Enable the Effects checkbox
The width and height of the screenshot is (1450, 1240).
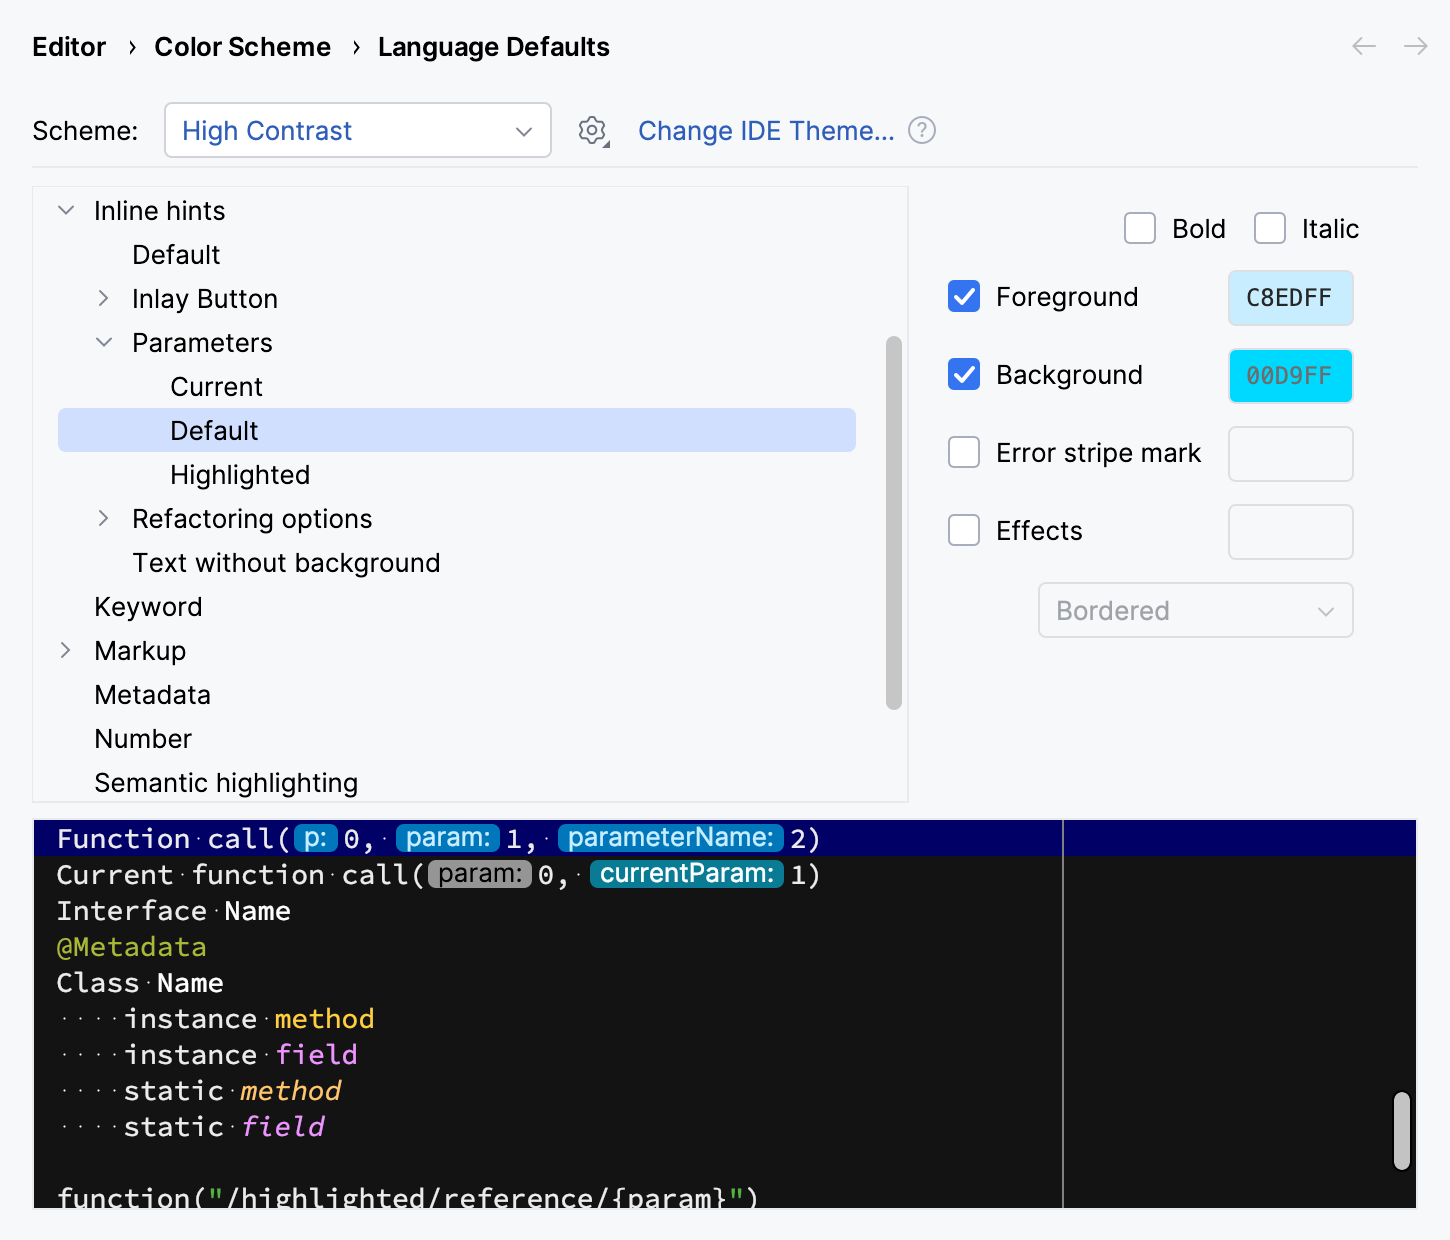(964, 530)
